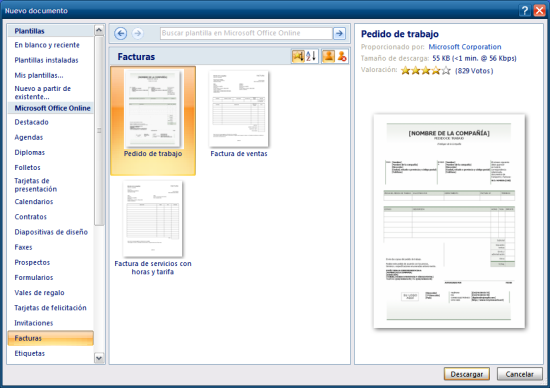Select Diapositivas de diseño category
The image size is (550, 388).
click(51, 232)
